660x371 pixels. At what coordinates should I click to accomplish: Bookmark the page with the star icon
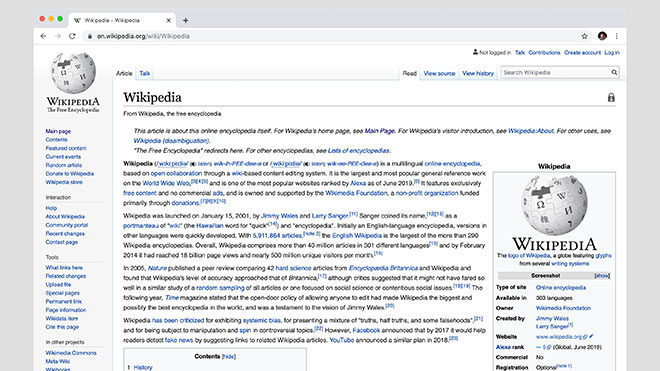click(584, 36)
